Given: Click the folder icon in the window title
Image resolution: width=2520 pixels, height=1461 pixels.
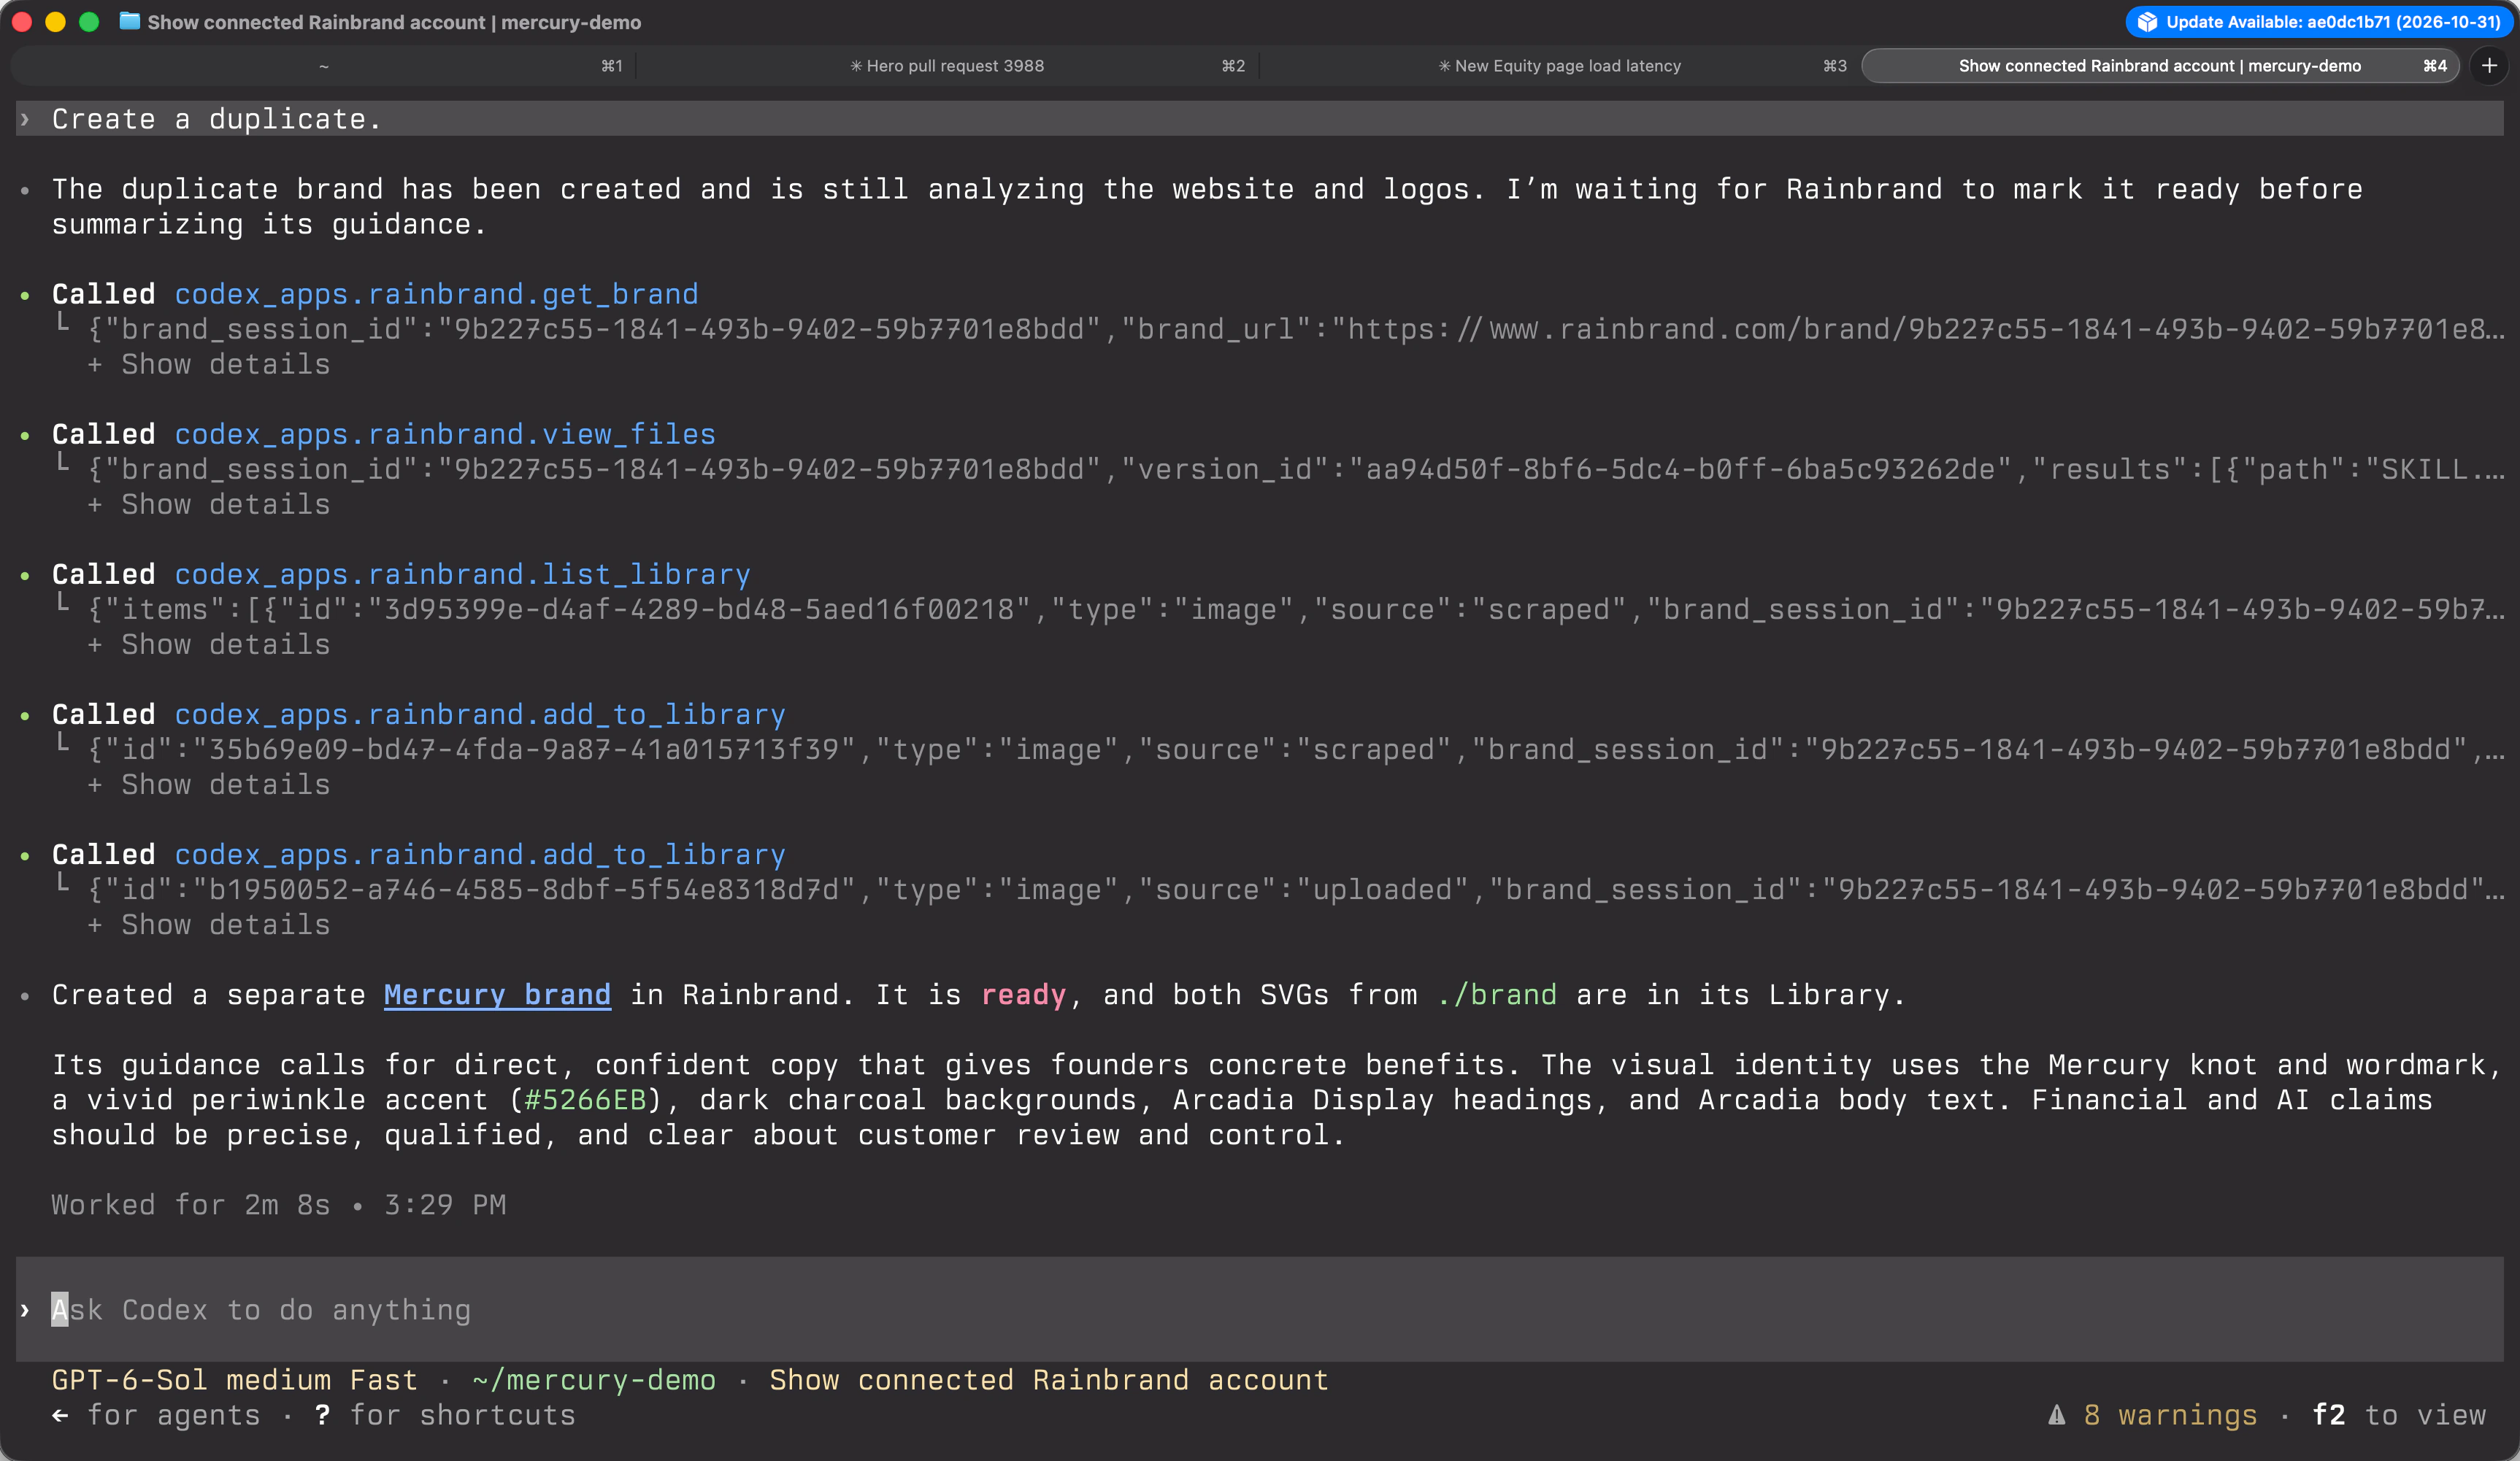Looking at the screenshot, I should click(129, 22).
